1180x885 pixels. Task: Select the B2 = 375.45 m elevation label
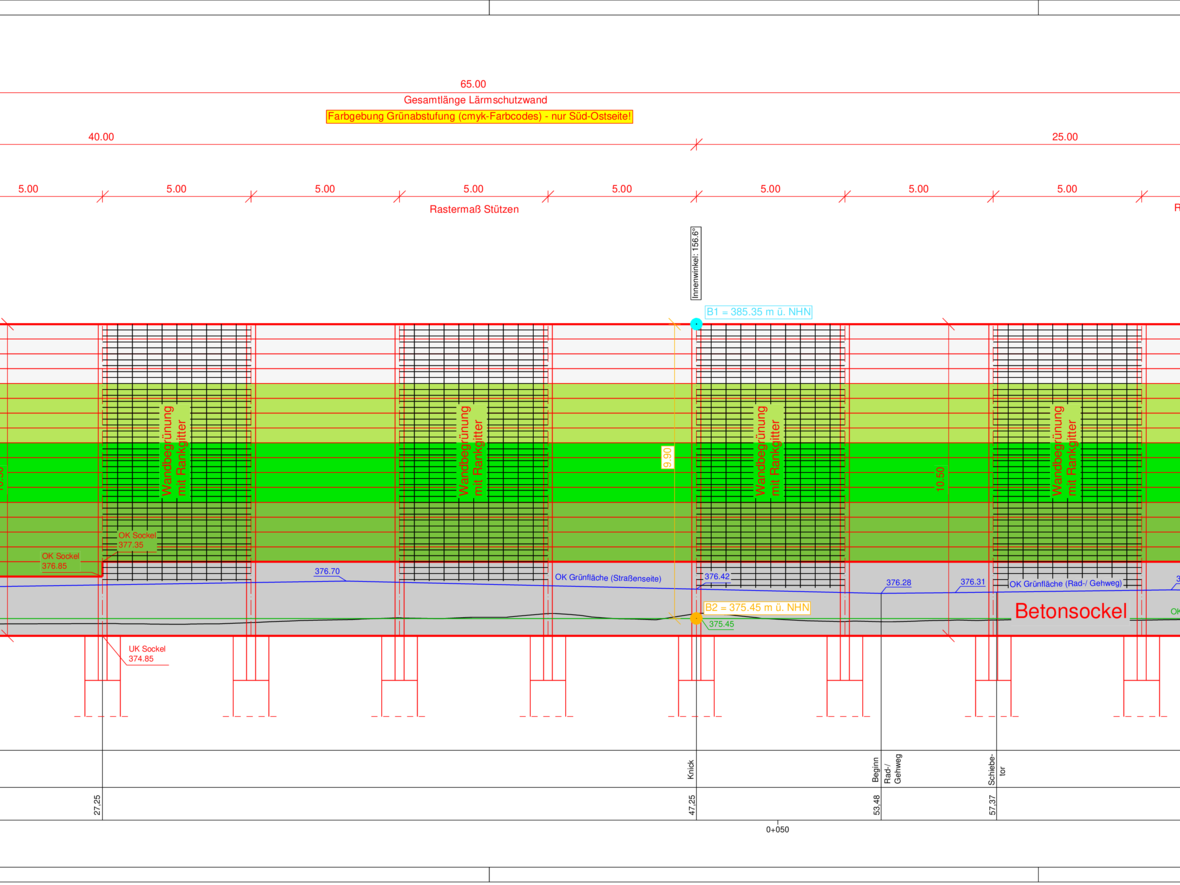tap(757, 607)
